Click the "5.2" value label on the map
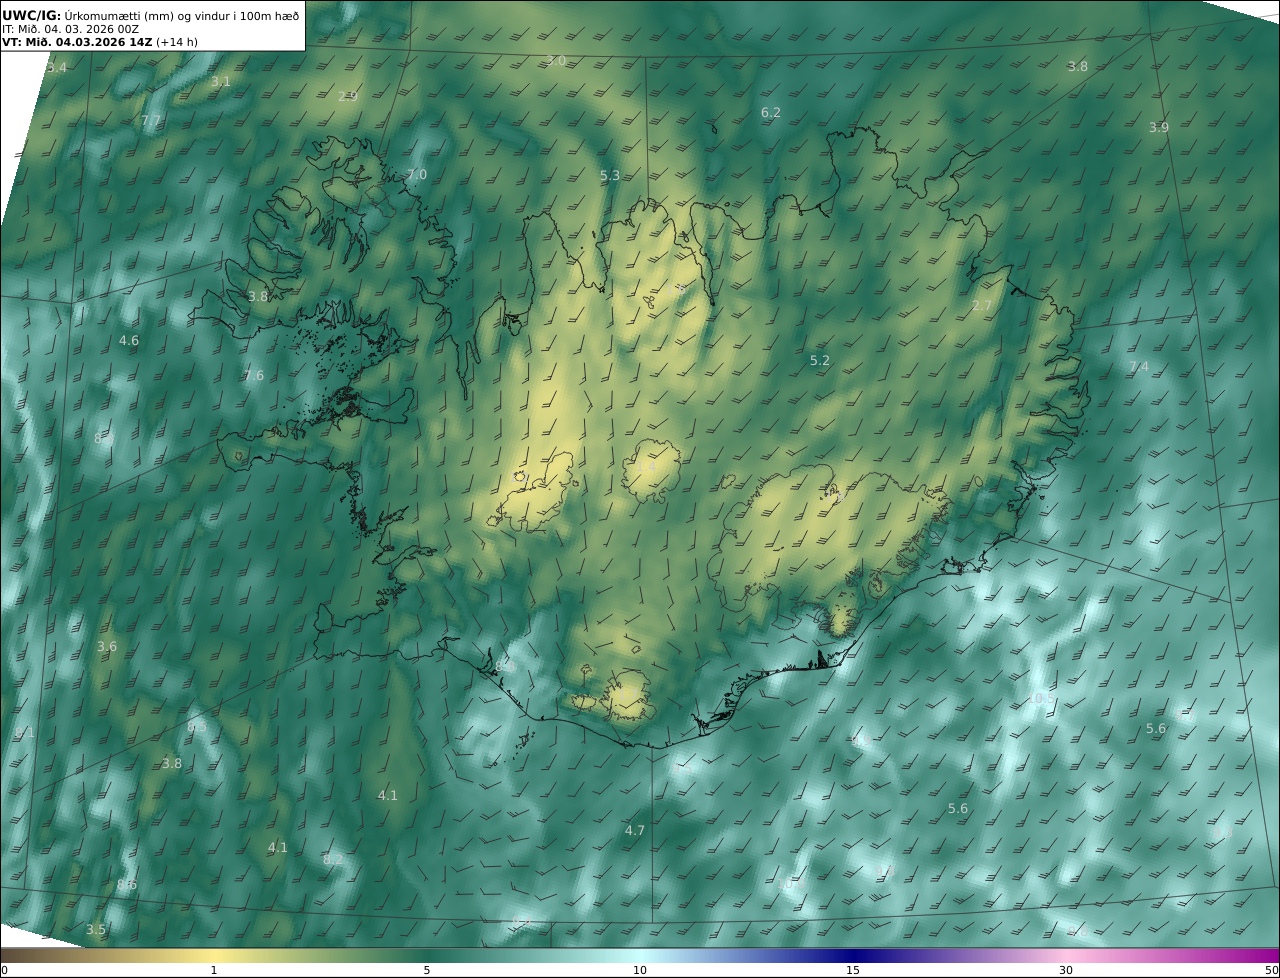Viewport: 1280px width, 978px height. coord(820,361)
